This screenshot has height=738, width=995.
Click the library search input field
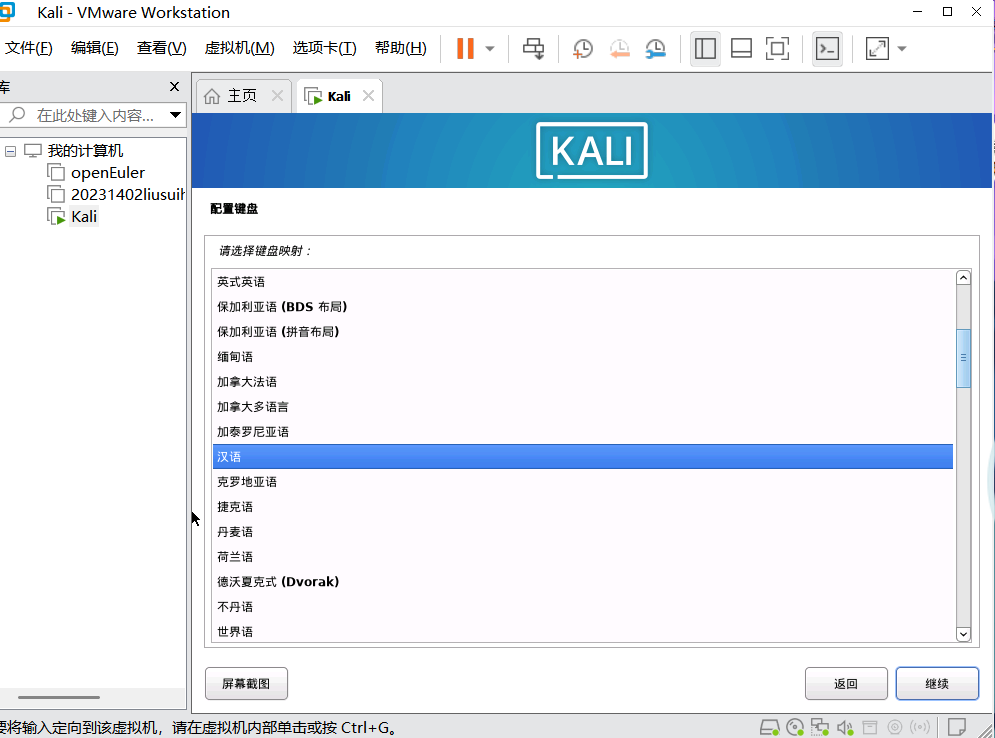pos(94,115)
